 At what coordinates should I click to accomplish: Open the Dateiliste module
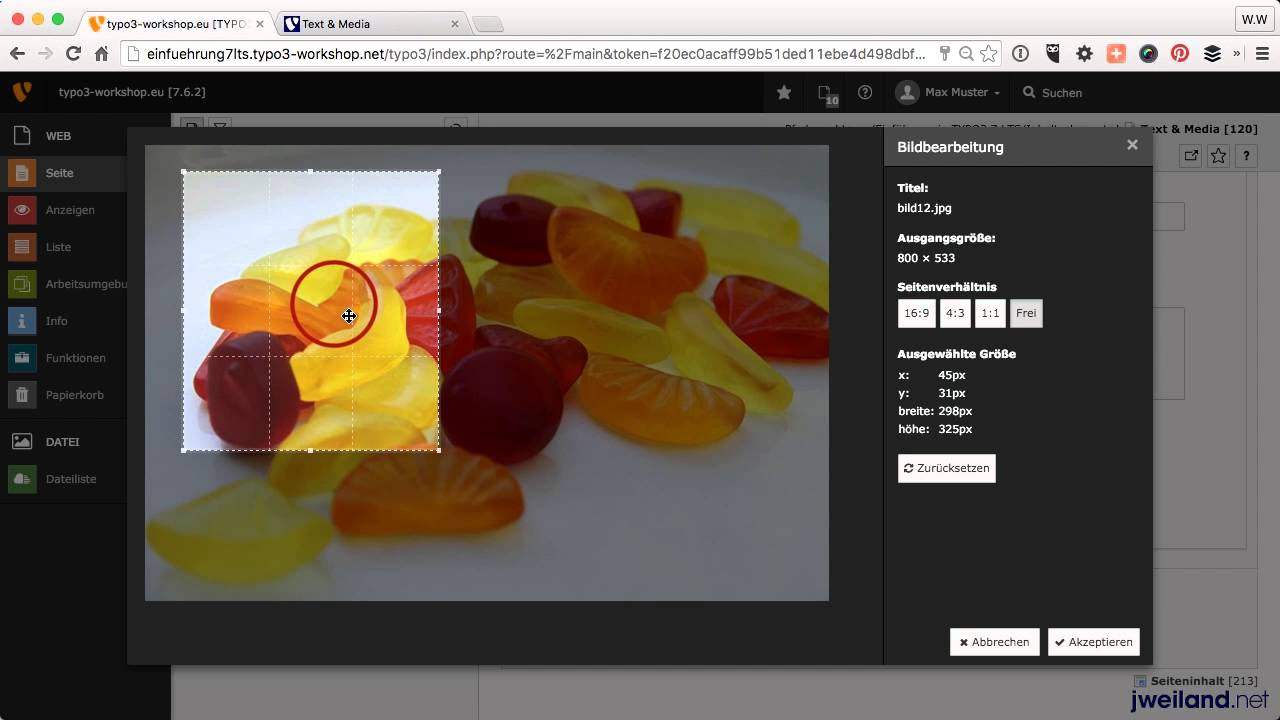pos(64,479)
